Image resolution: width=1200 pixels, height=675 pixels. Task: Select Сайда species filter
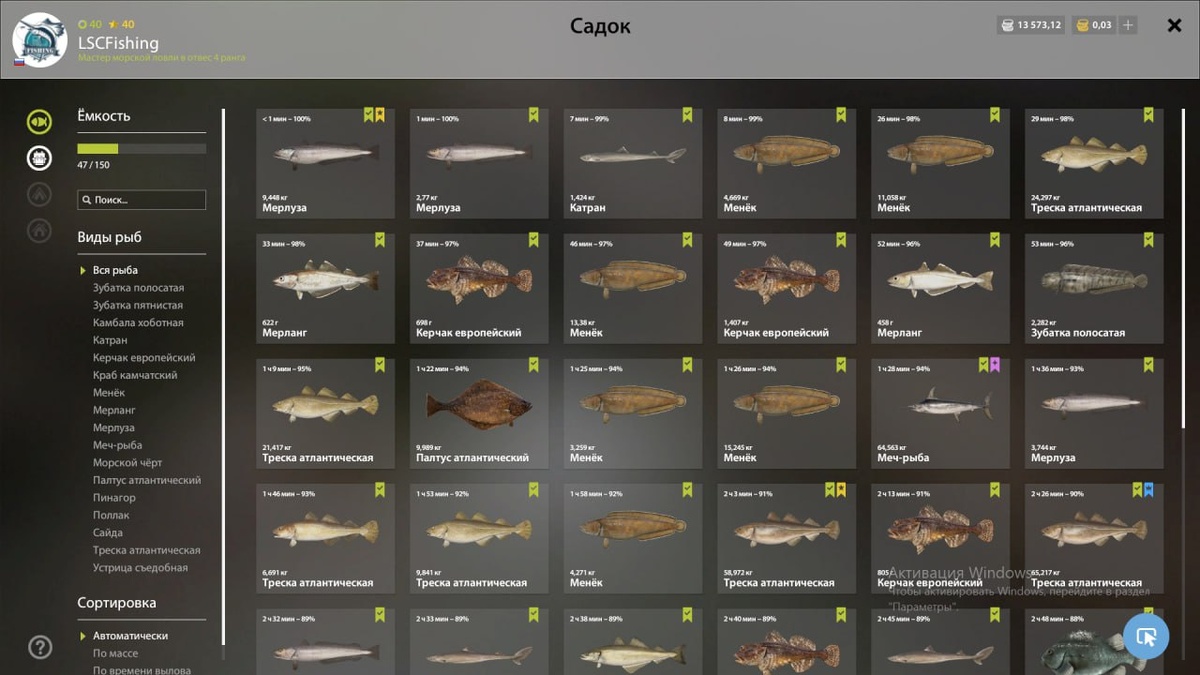coord(108,533)
